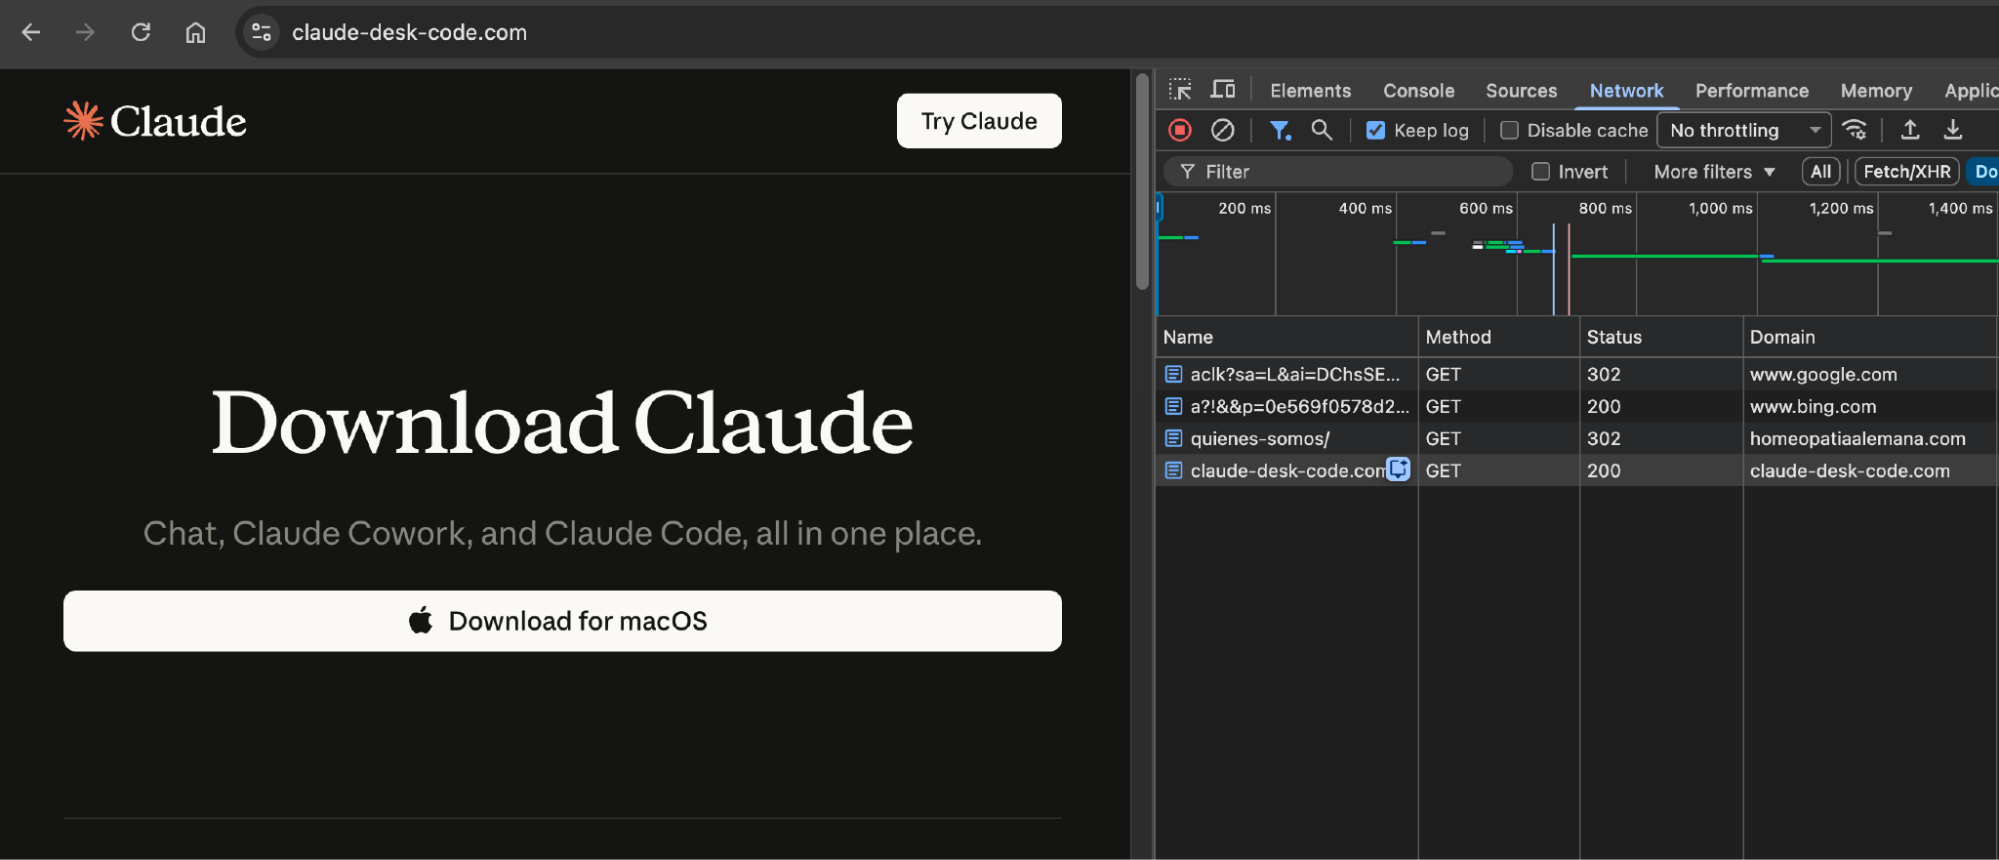Screen dimensions: 1999x860
Task: Stop recording the network log
Action: pyautogui.click(x=1180, y=130)
